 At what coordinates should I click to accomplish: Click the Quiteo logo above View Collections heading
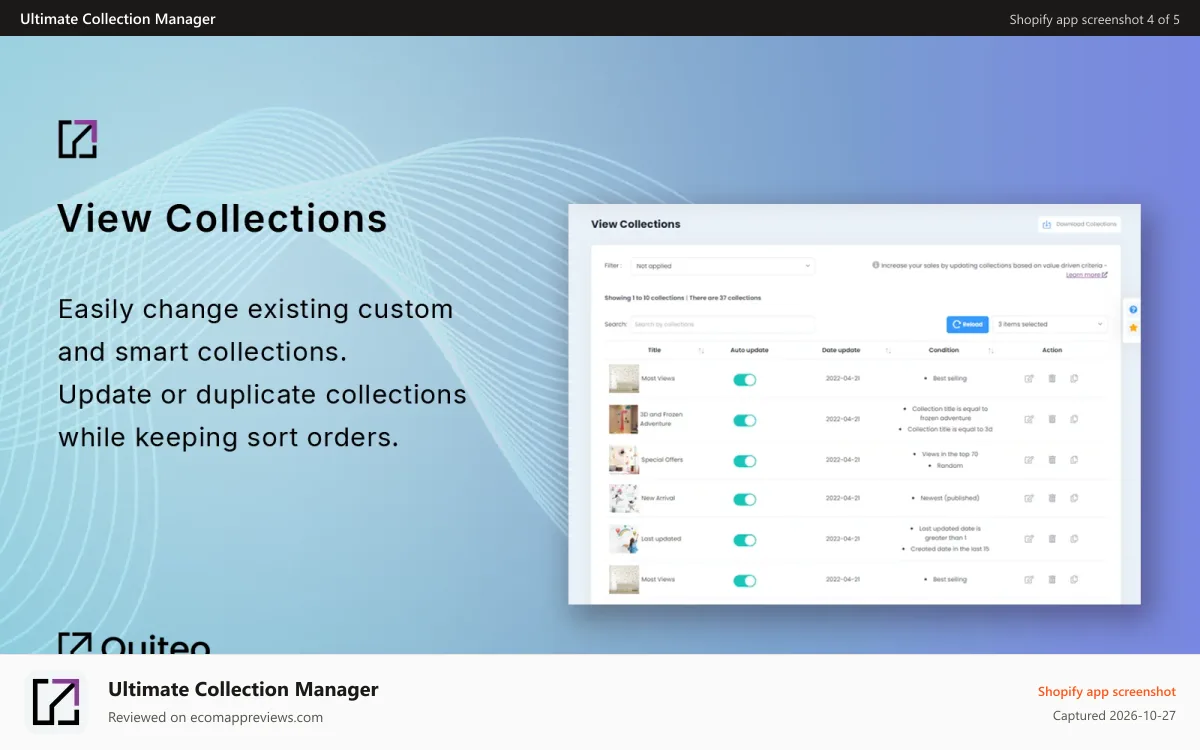78,139
